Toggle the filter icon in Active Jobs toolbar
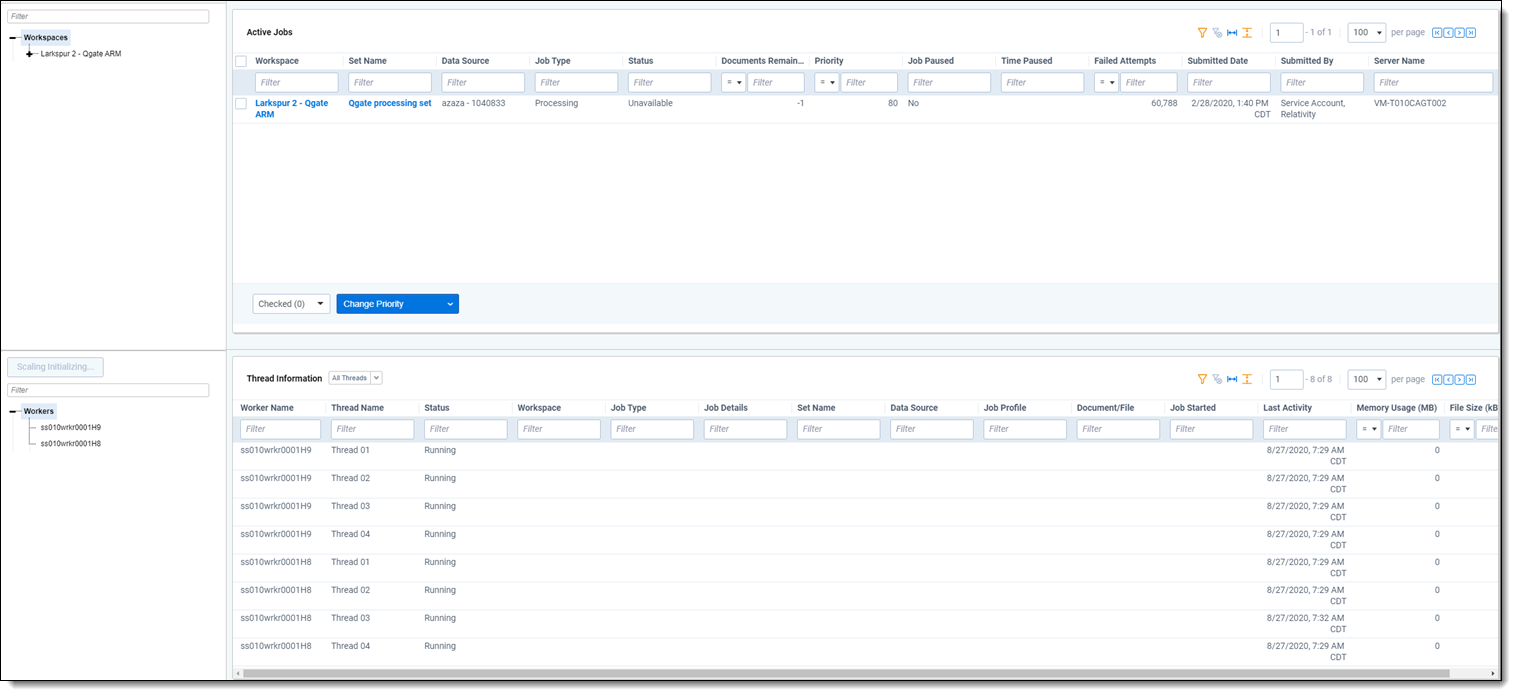1517x696 pixels. pyautogui.click(x=1202, y=33)
